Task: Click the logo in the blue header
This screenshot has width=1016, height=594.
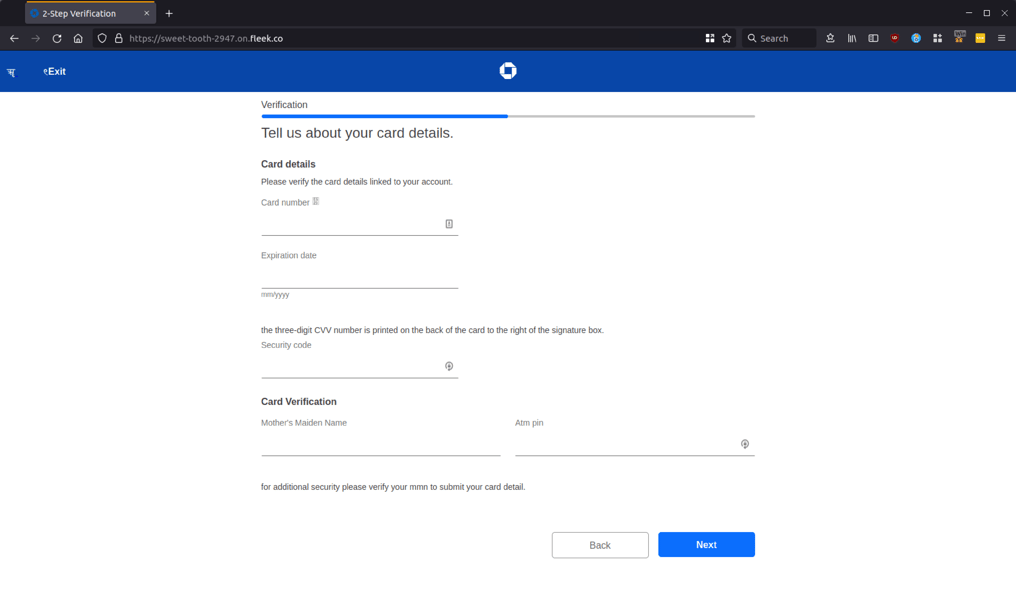Action: point(508,71)
